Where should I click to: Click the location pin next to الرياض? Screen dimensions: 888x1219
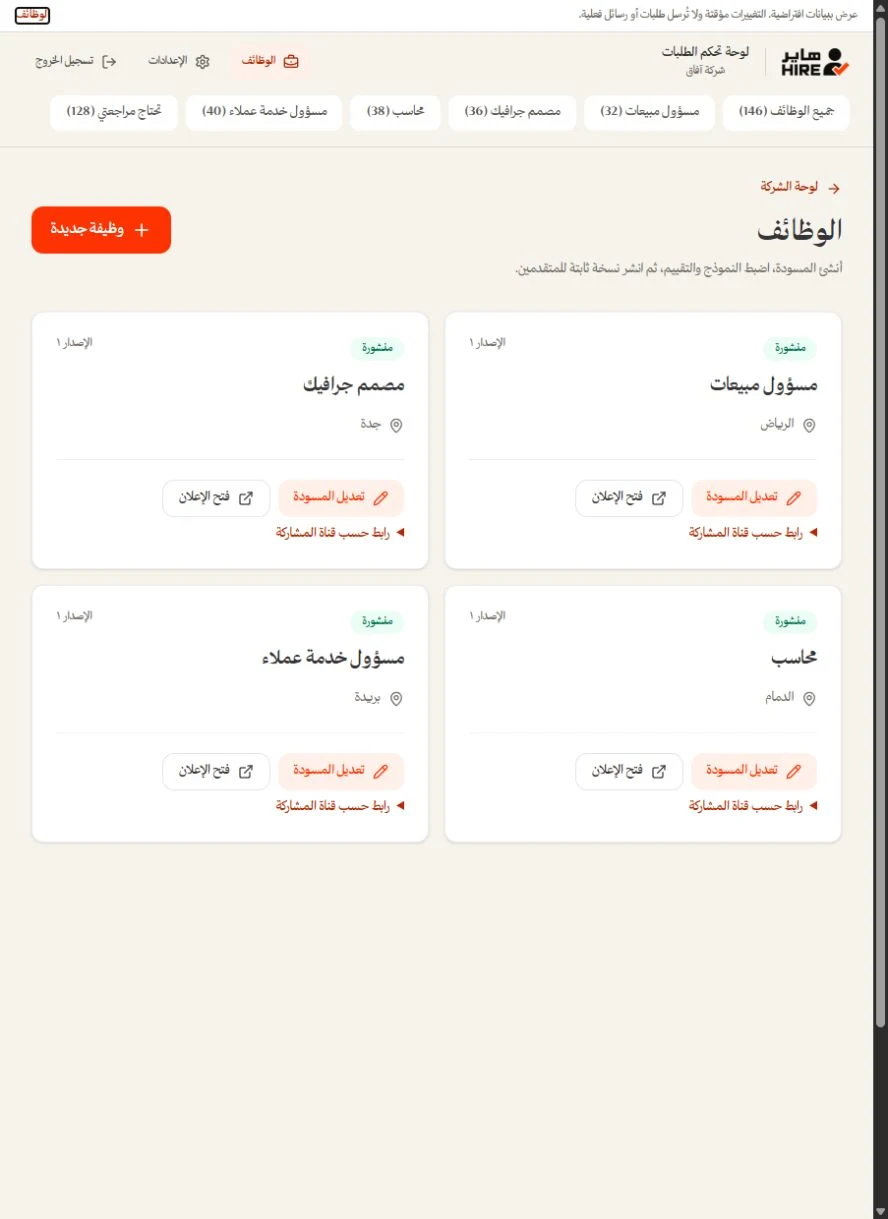click(x=809, y=425)
